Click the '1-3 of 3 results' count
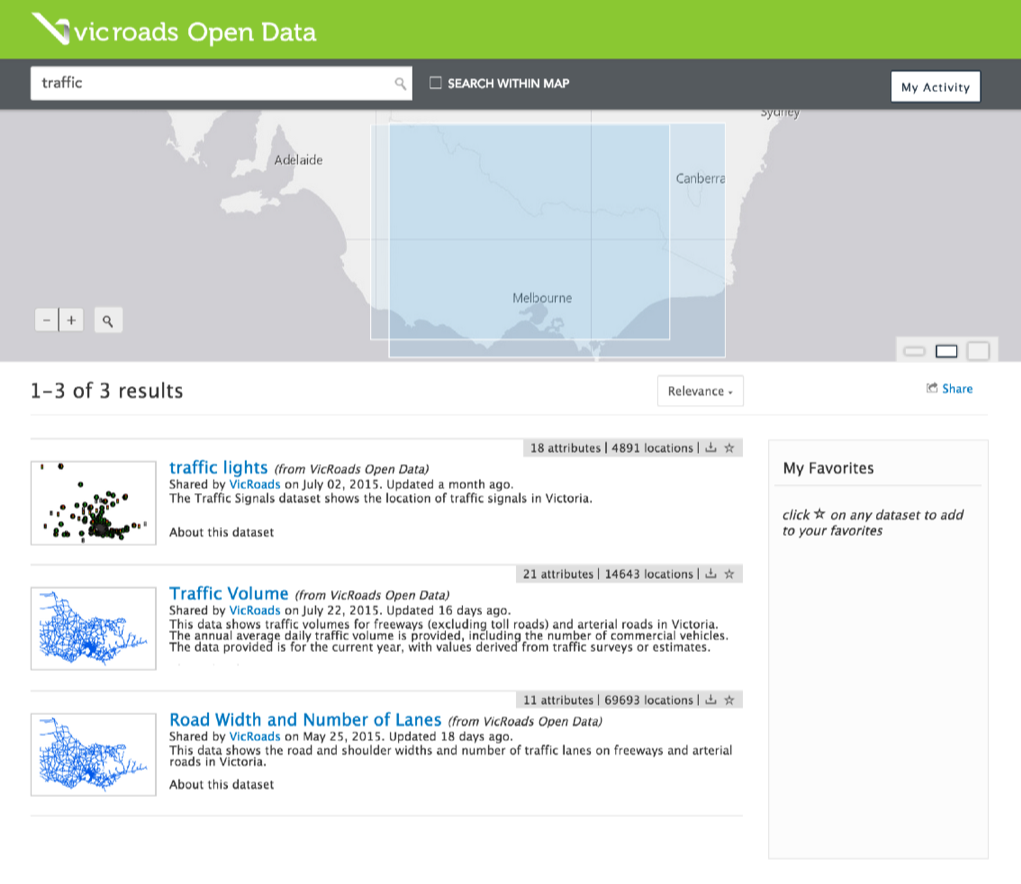 [107, 391]
